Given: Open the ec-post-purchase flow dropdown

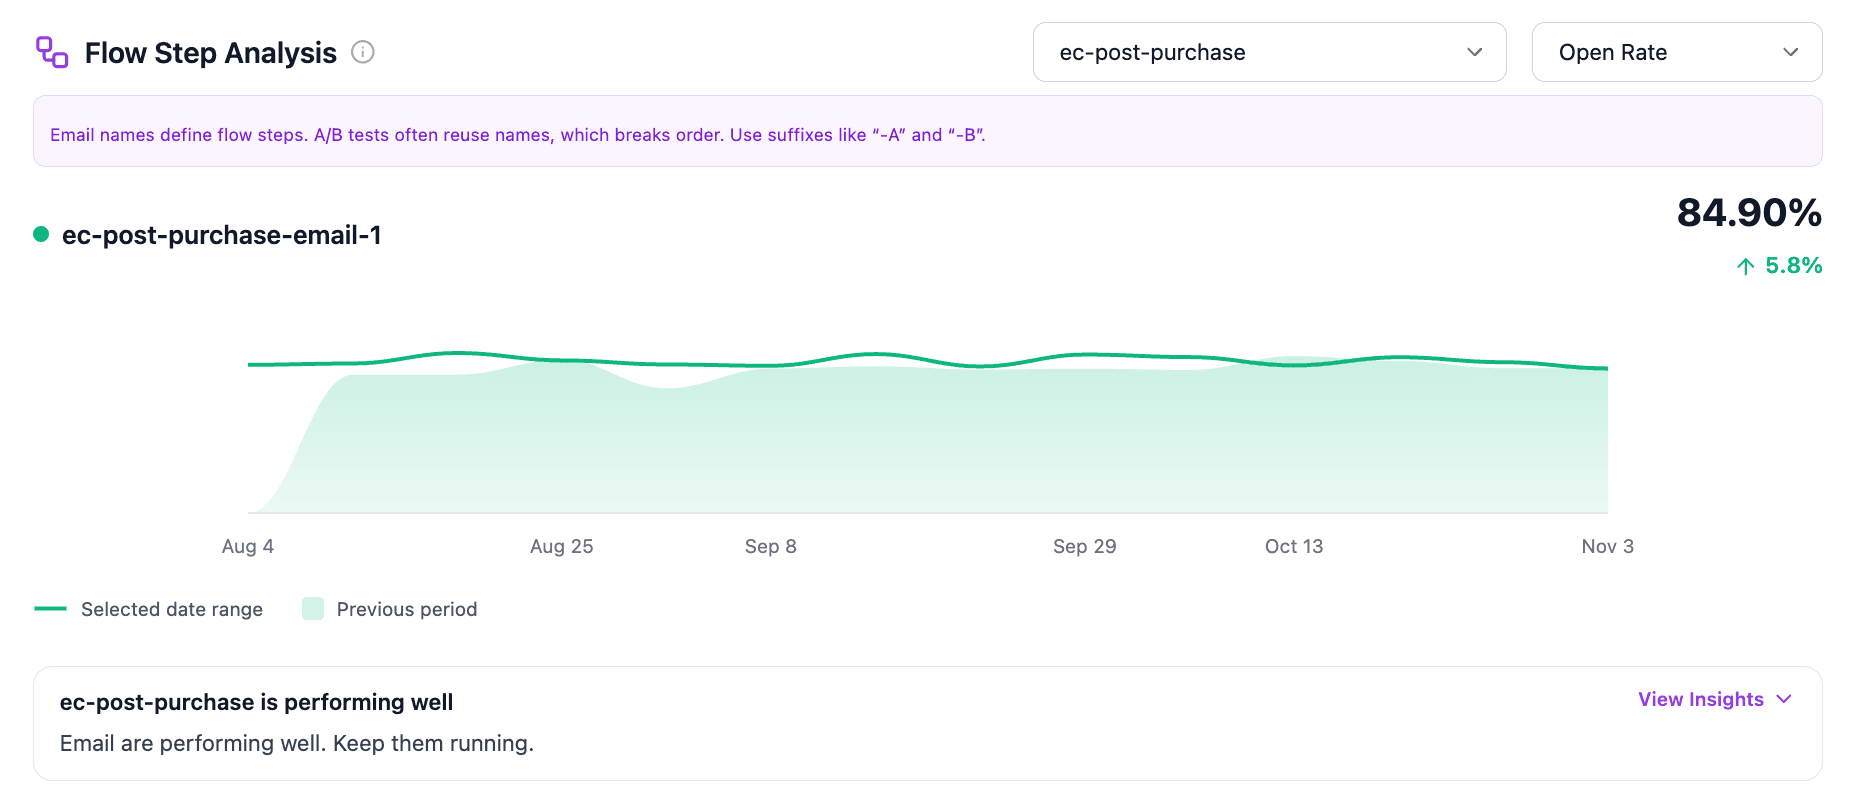Looking at the screenshot, I should click(x=1269, y=52).
